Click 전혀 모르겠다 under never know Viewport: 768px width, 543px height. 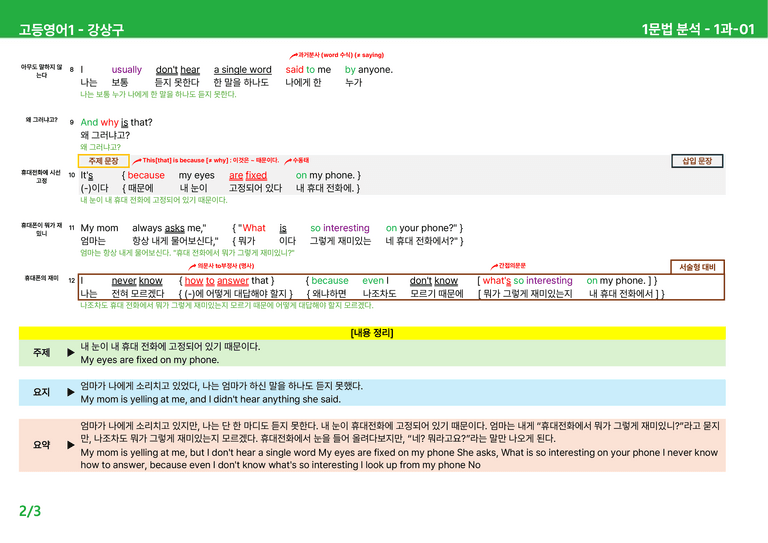tap(138, 294)
